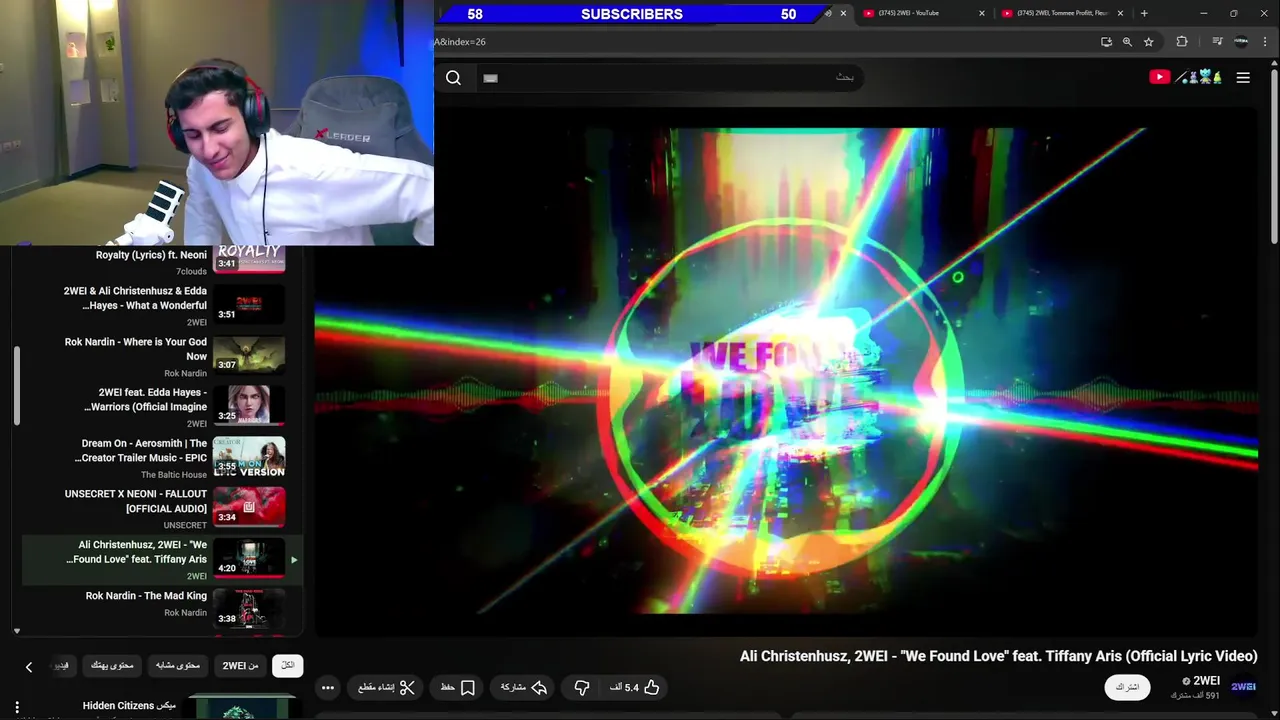Screen dimensions: 1280x720
Task: Select 'We Found Love' current playlist item
Action: pos(163,560)
